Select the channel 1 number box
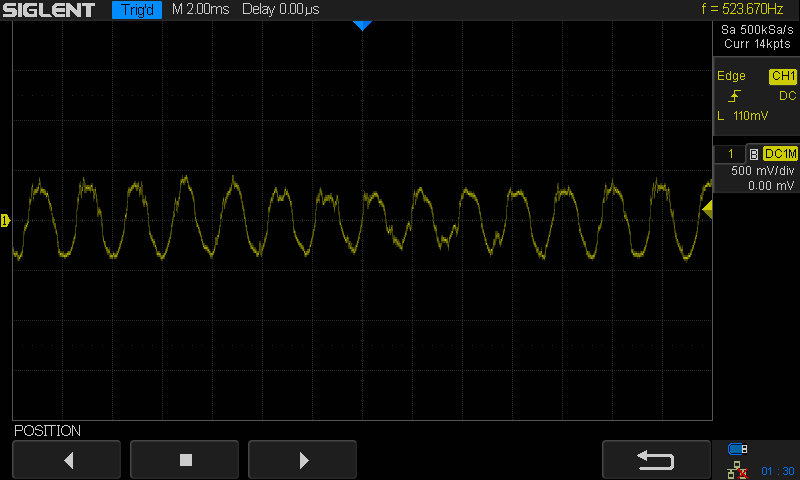This screenshot has height=480, width=800. click(x=730, y=154)
